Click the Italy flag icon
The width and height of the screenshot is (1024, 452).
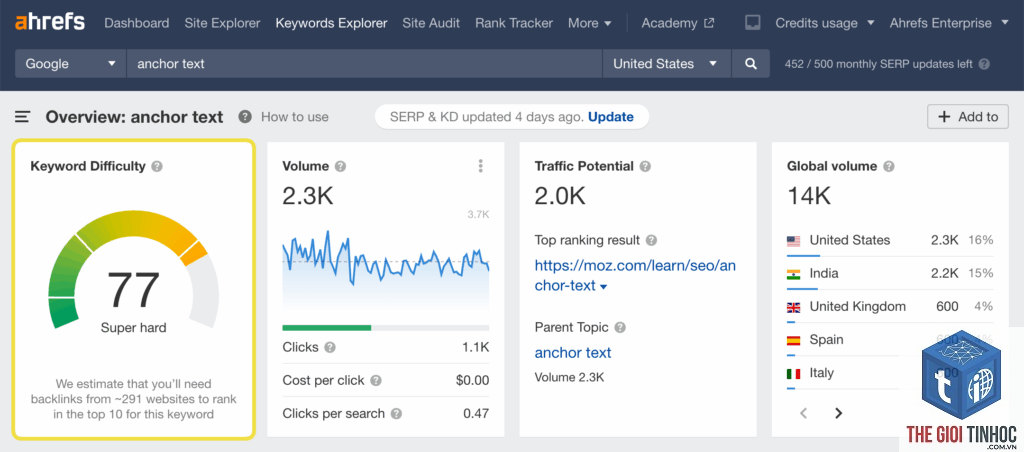point(793,374)
